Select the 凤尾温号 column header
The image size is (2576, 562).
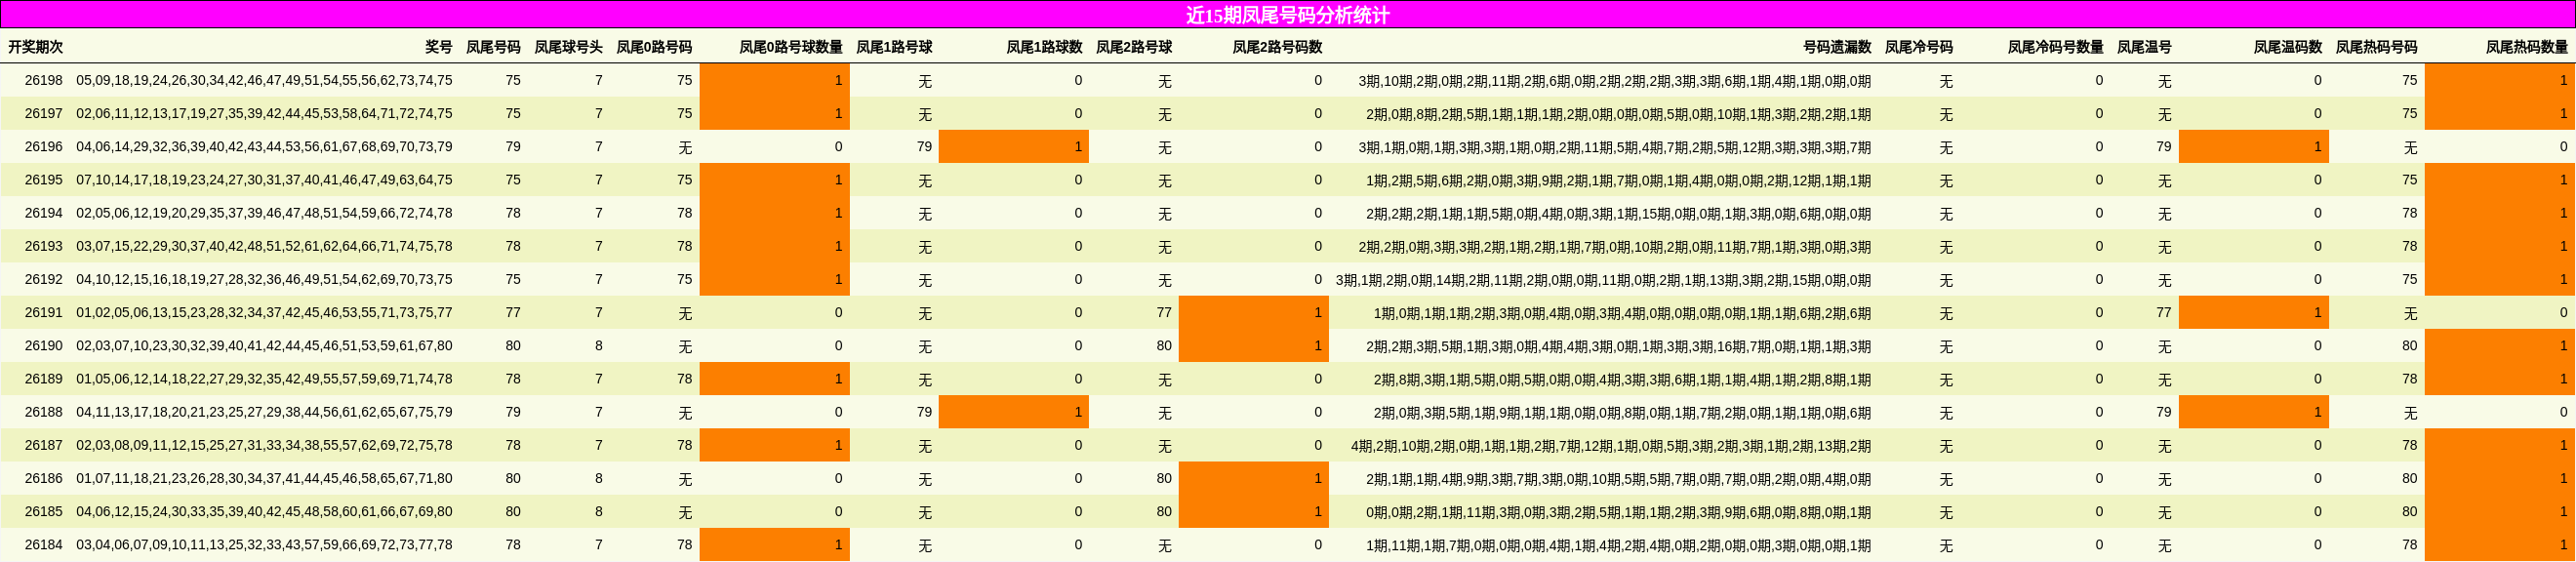point(2144,47)
